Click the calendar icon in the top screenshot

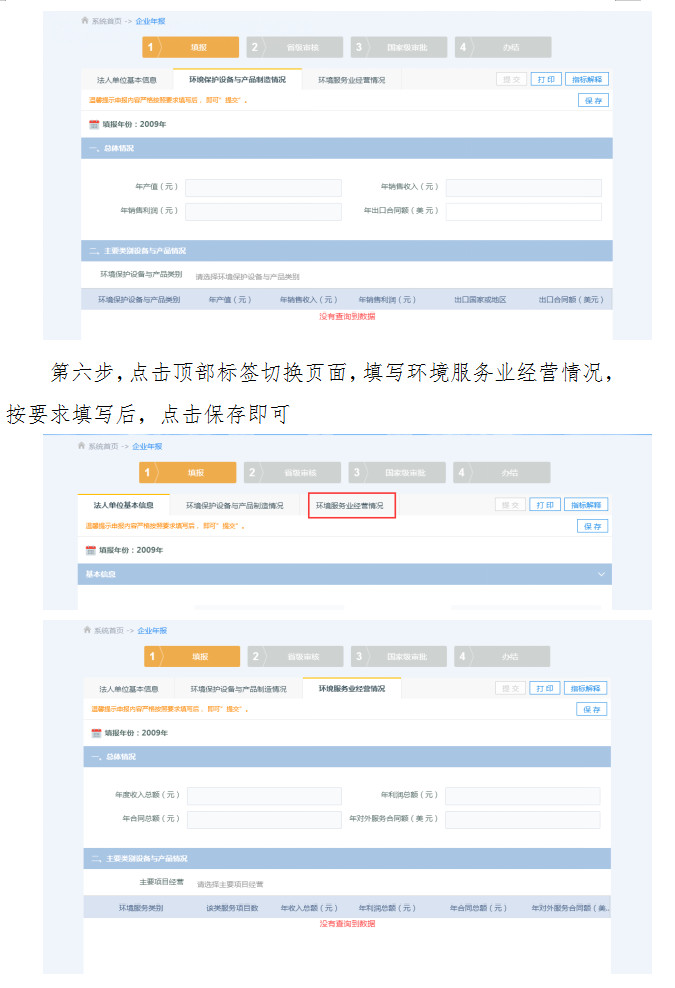[94, 125]
